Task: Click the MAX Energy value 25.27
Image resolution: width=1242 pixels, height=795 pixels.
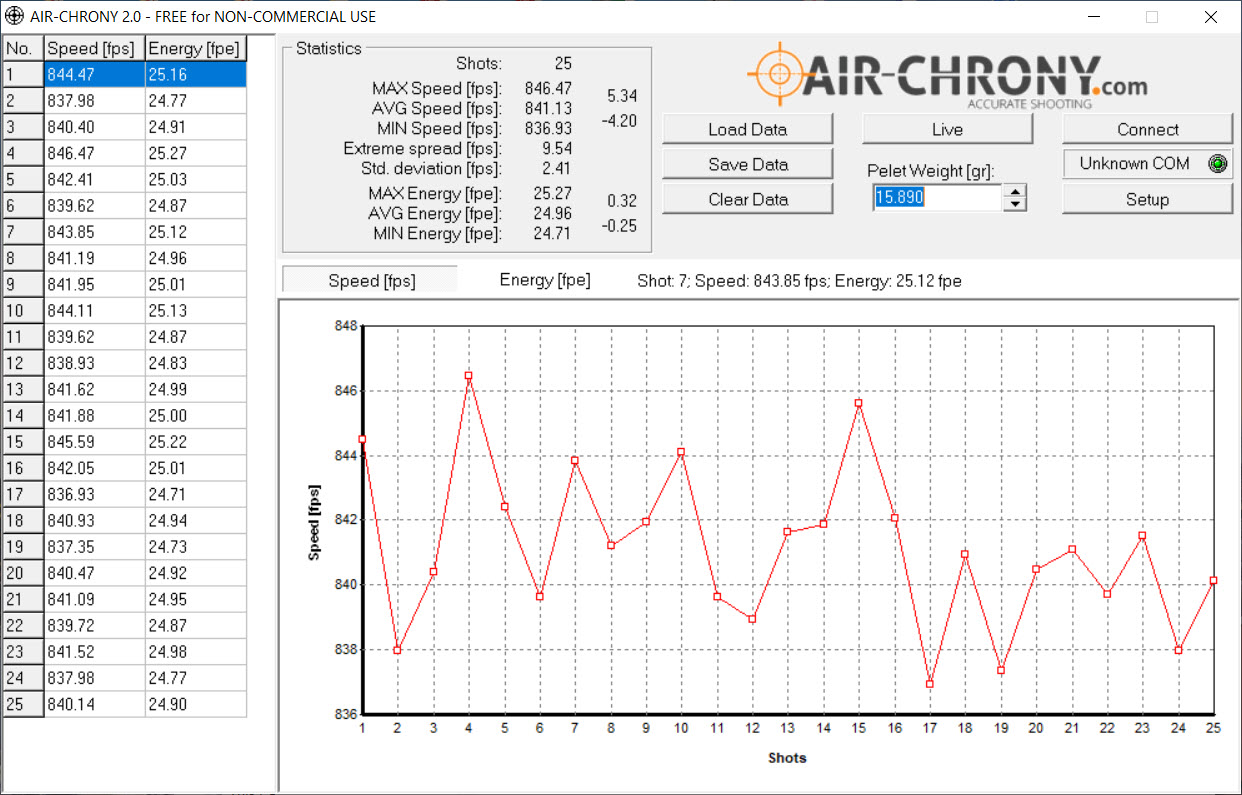Action: [x=553, y=193]
